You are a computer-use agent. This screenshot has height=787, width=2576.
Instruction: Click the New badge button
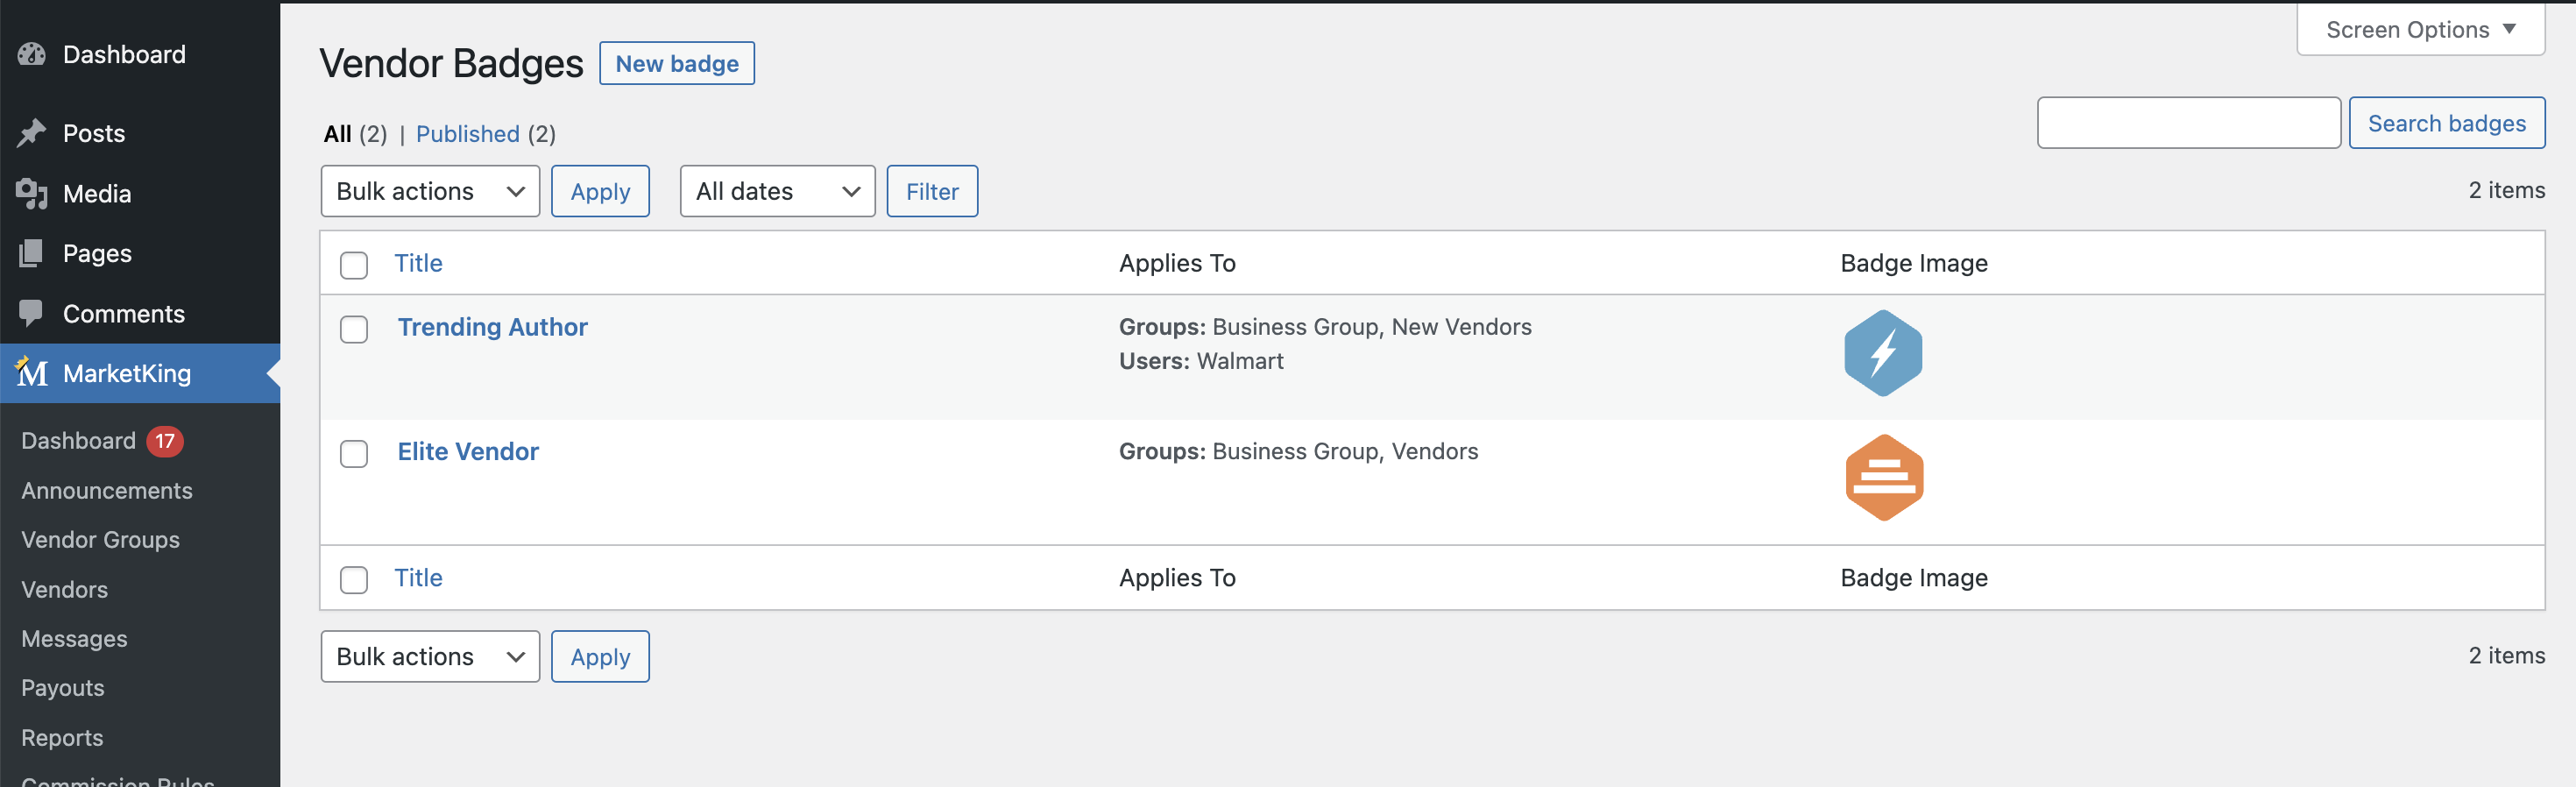tap(677, 64)
